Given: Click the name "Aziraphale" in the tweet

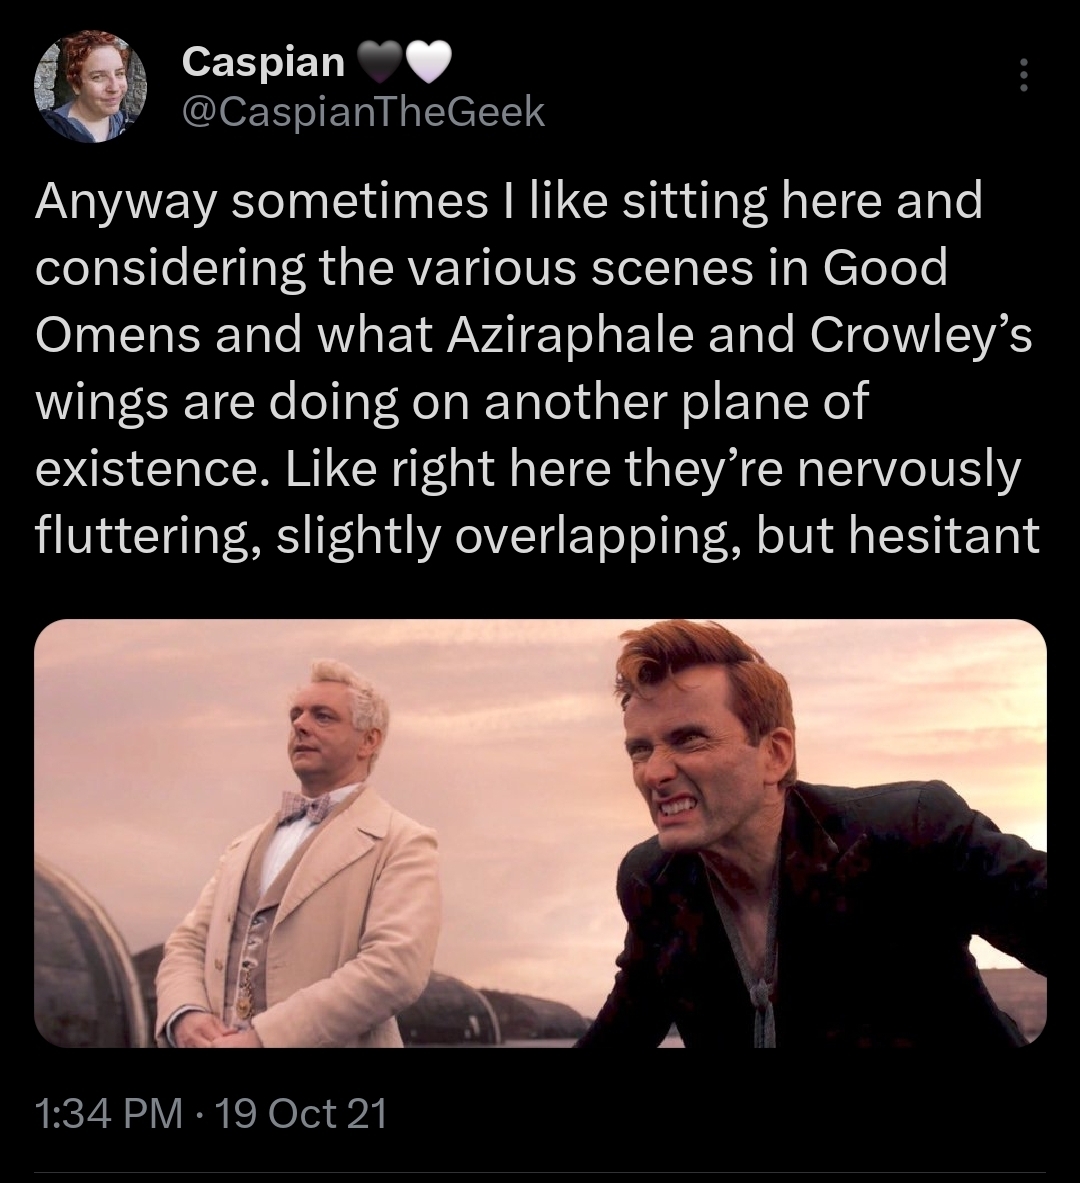Looking at the screenshot, I should tap(572, 336).
